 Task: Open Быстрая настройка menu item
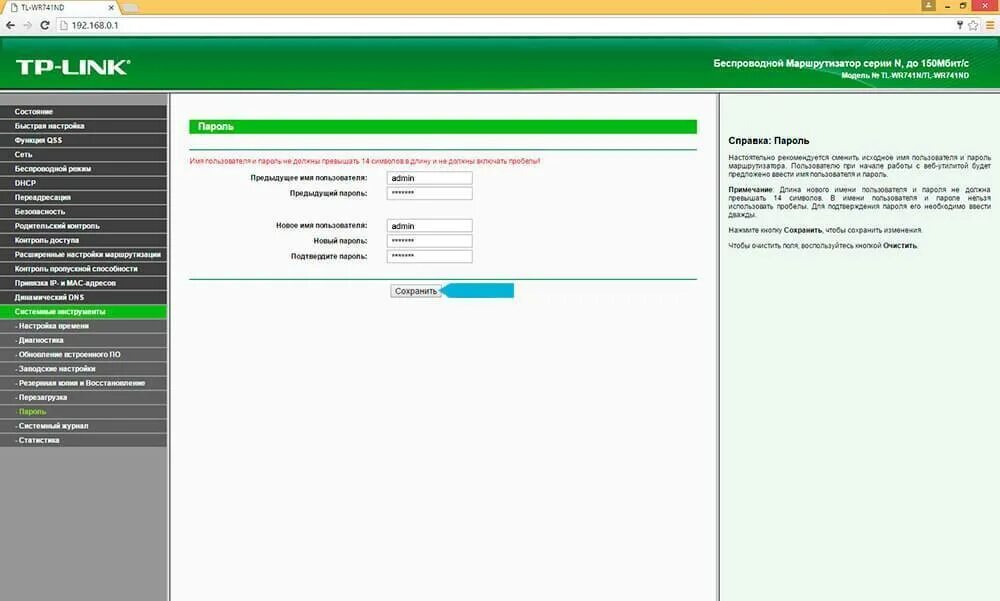coord(84,126)
